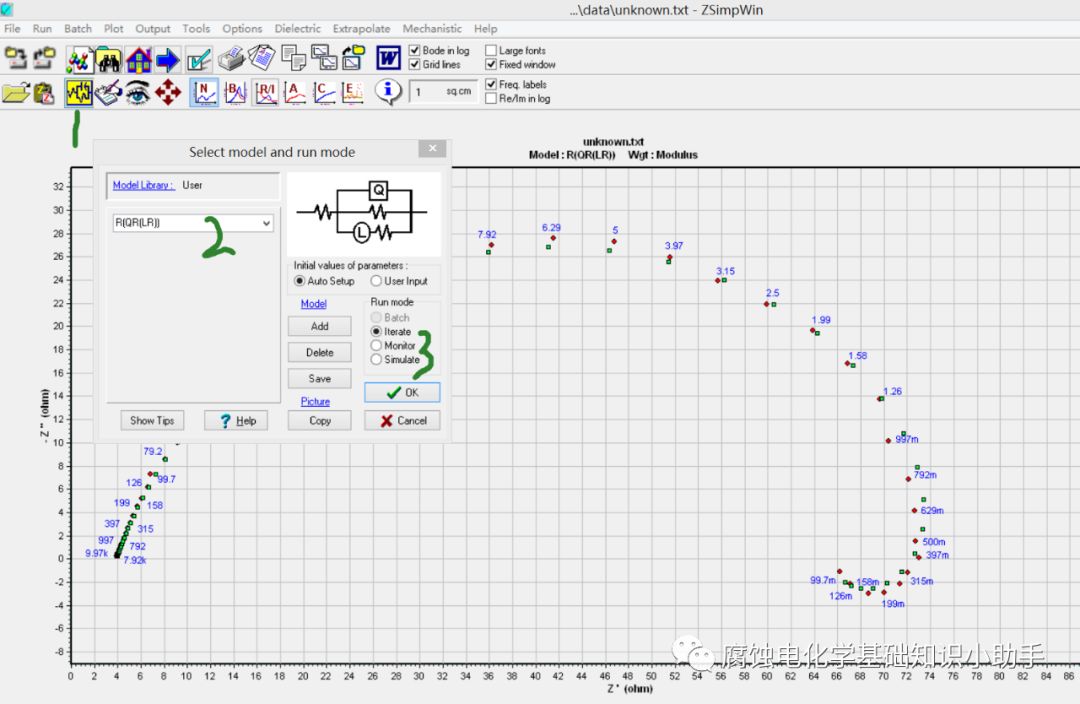Toggle the Freq. labels checkbox

[x=491, y=84]
